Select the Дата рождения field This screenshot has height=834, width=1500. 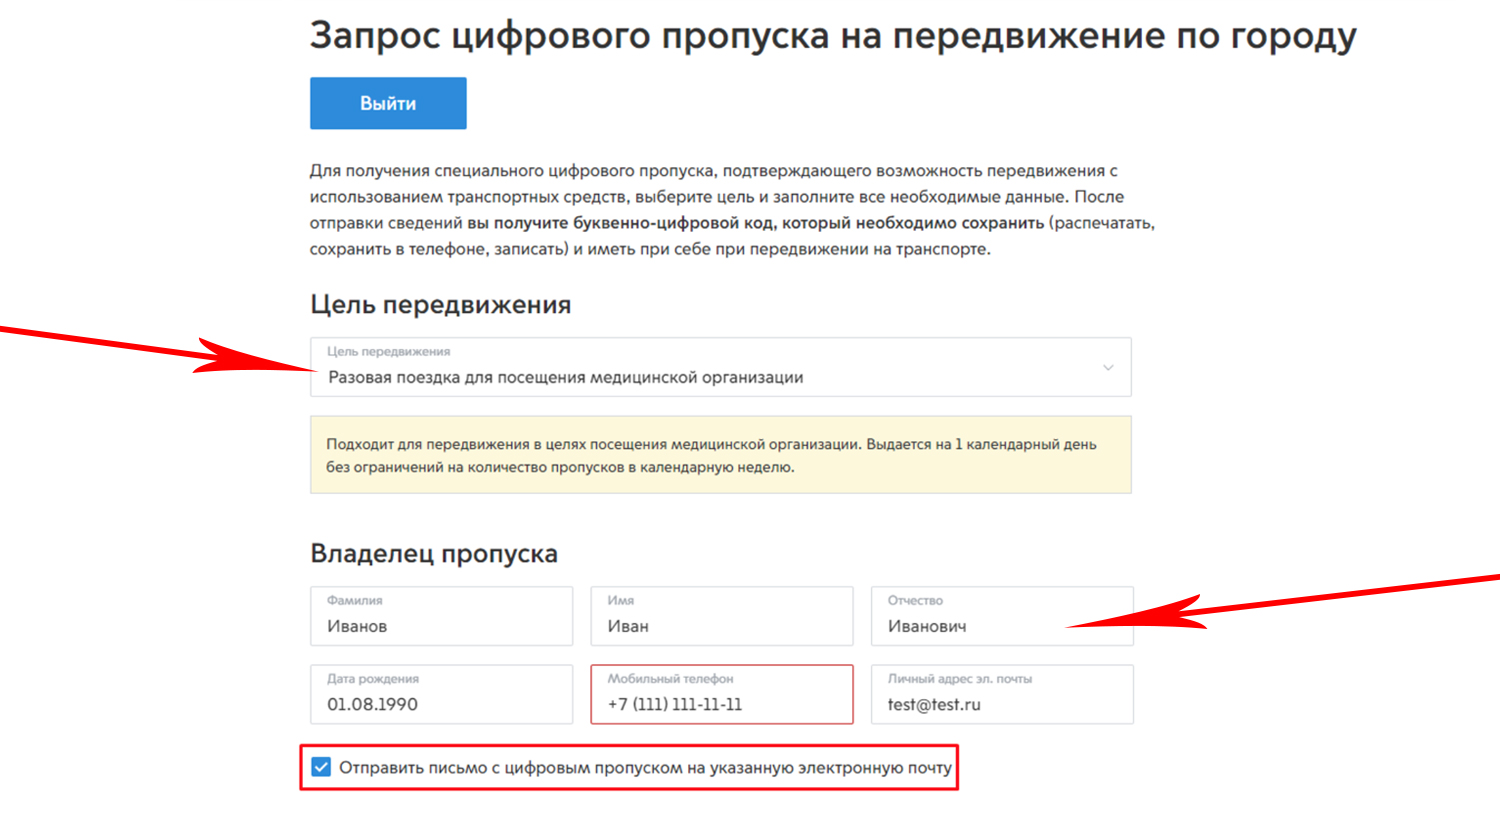[x=441, y=694]
